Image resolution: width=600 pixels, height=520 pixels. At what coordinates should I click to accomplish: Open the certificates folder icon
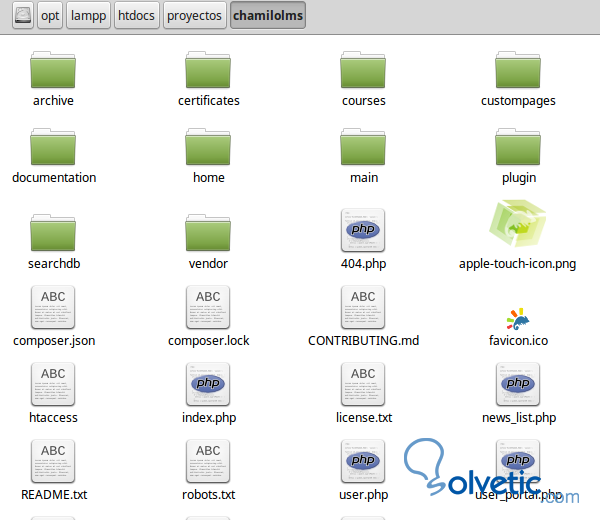pyautogui.click(x=208, y=70)
